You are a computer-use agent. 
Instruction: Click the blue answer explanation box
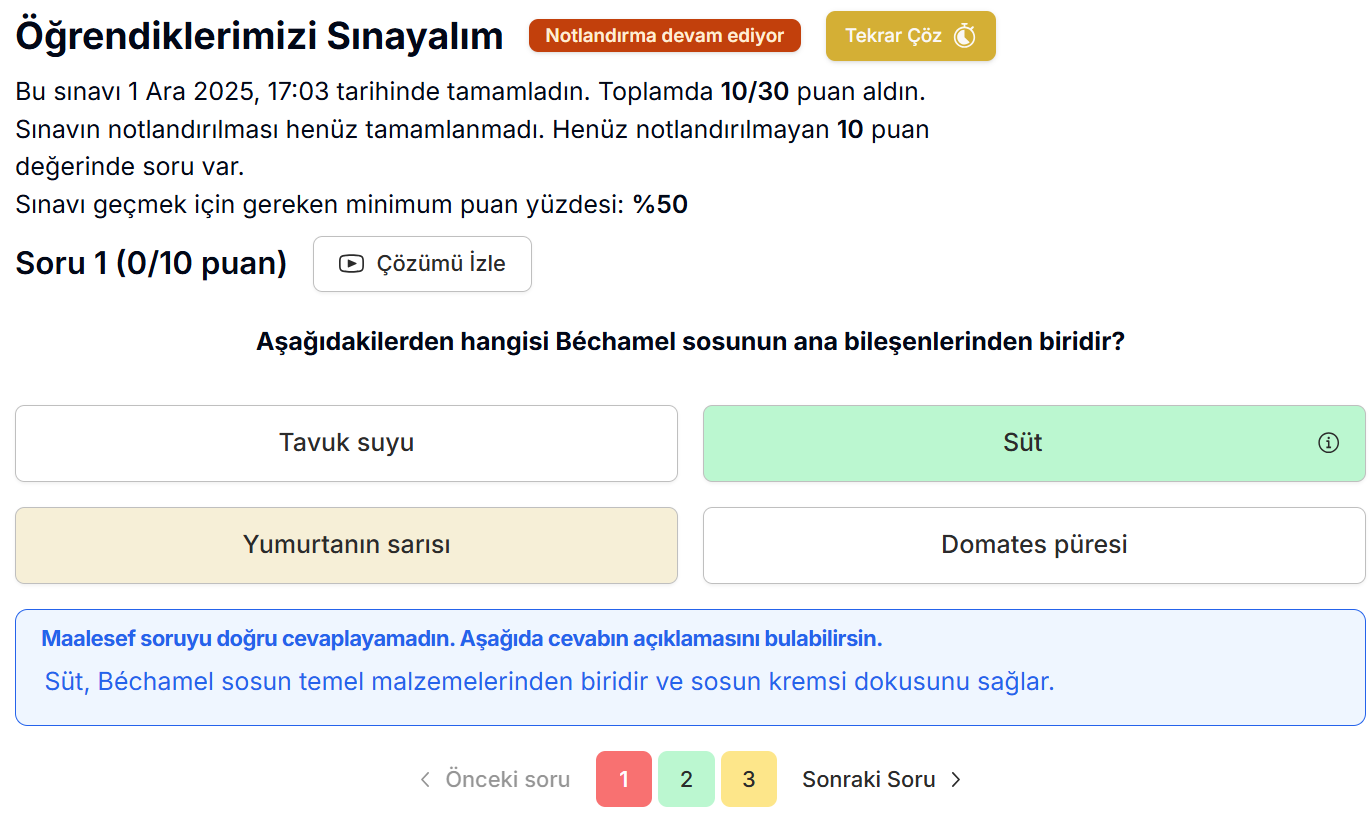pos(690,667)
